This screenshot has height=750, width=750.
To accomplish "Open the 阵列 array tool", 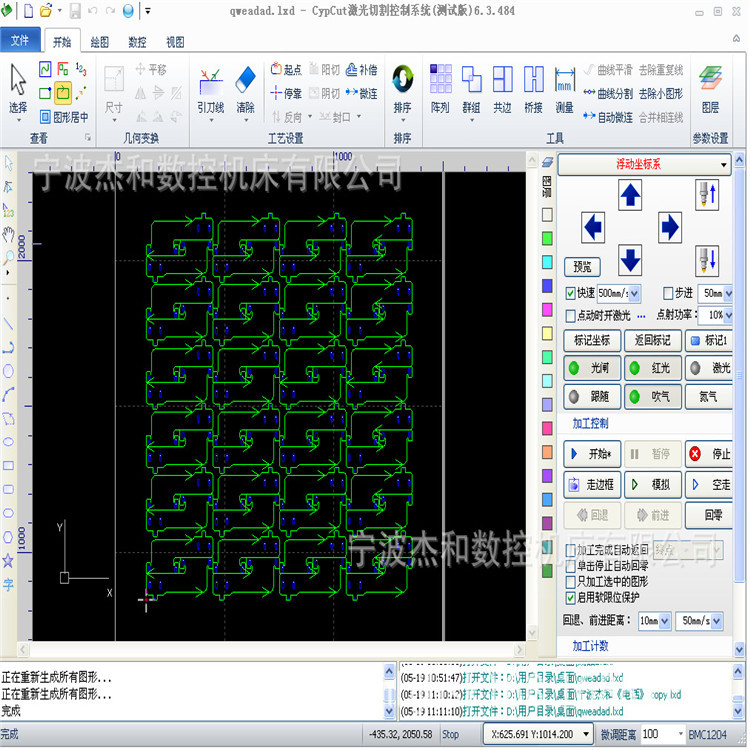I will click(x=440, y=88).
